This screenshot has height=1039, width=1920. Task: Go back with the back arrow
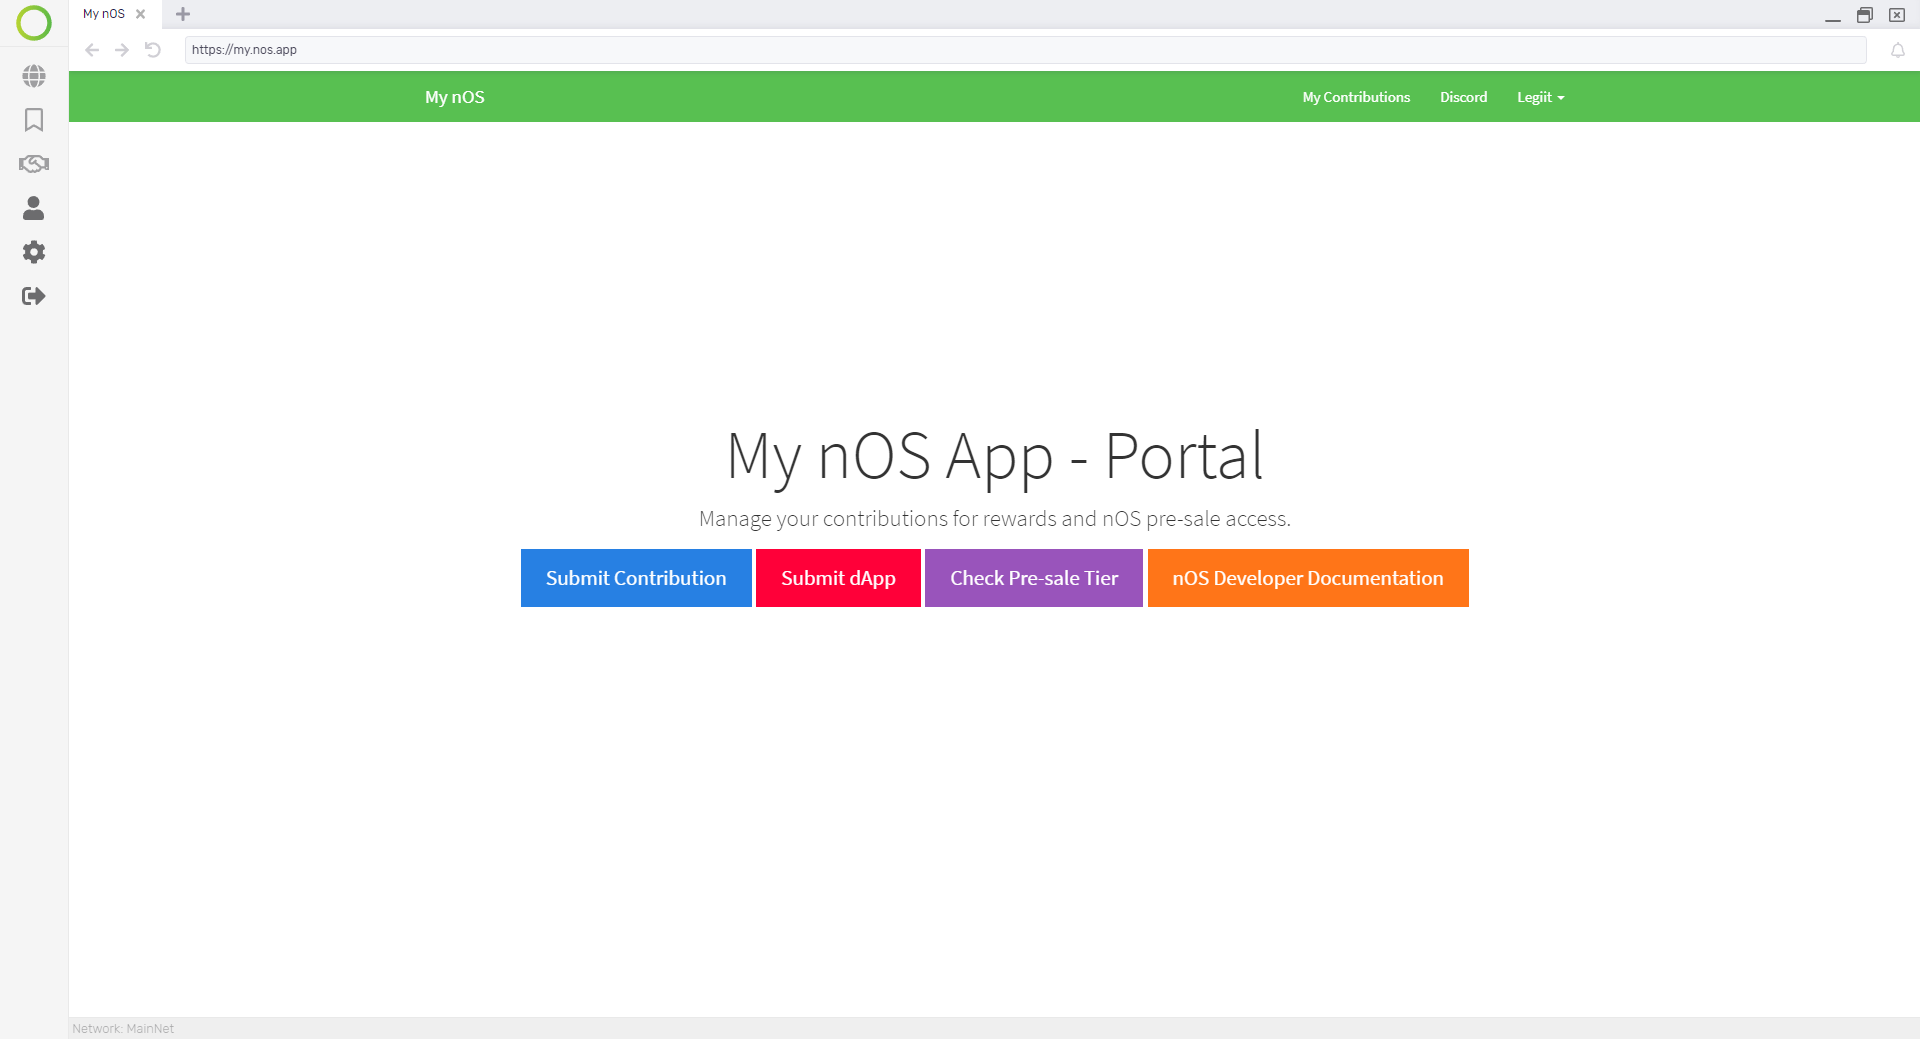point(92,50)
